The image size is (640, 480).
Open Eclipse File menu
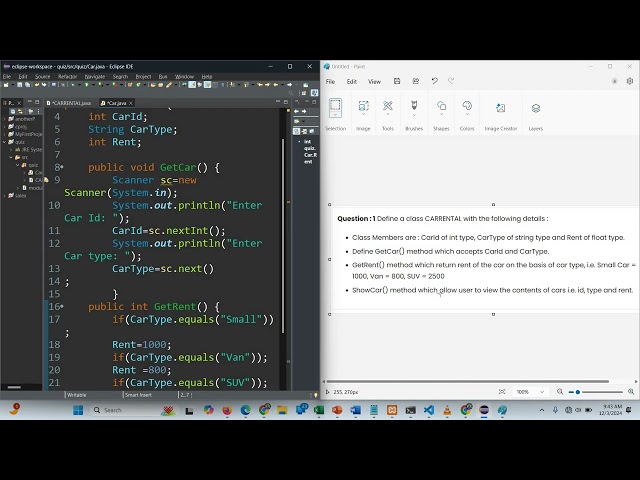pyautogui.click(x=7, y=76)
